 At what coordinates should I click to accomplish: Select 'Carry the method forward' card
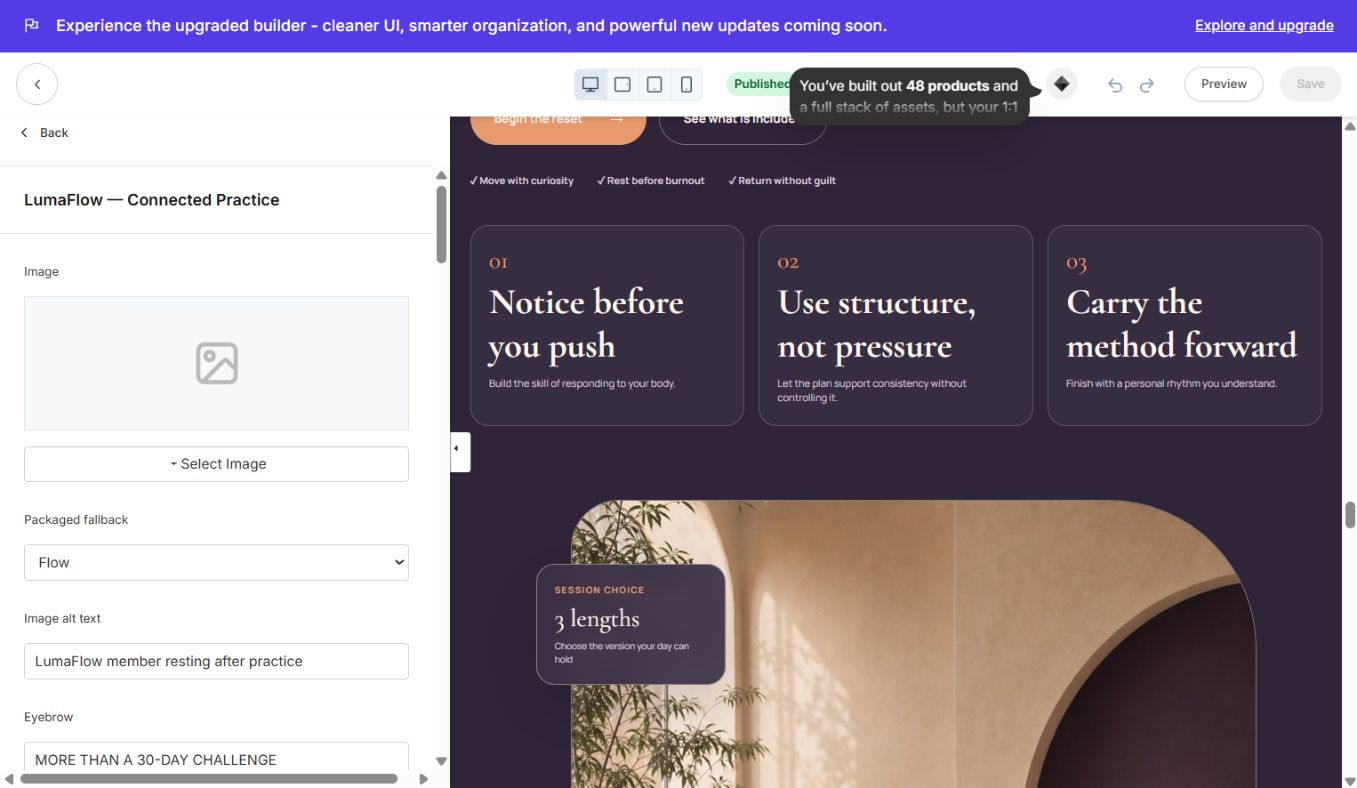click(1184, 325)
